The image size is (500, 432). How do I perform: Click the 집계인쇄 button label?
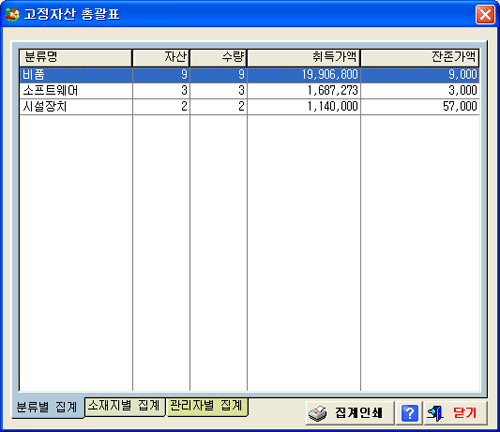tap(358, 413)
